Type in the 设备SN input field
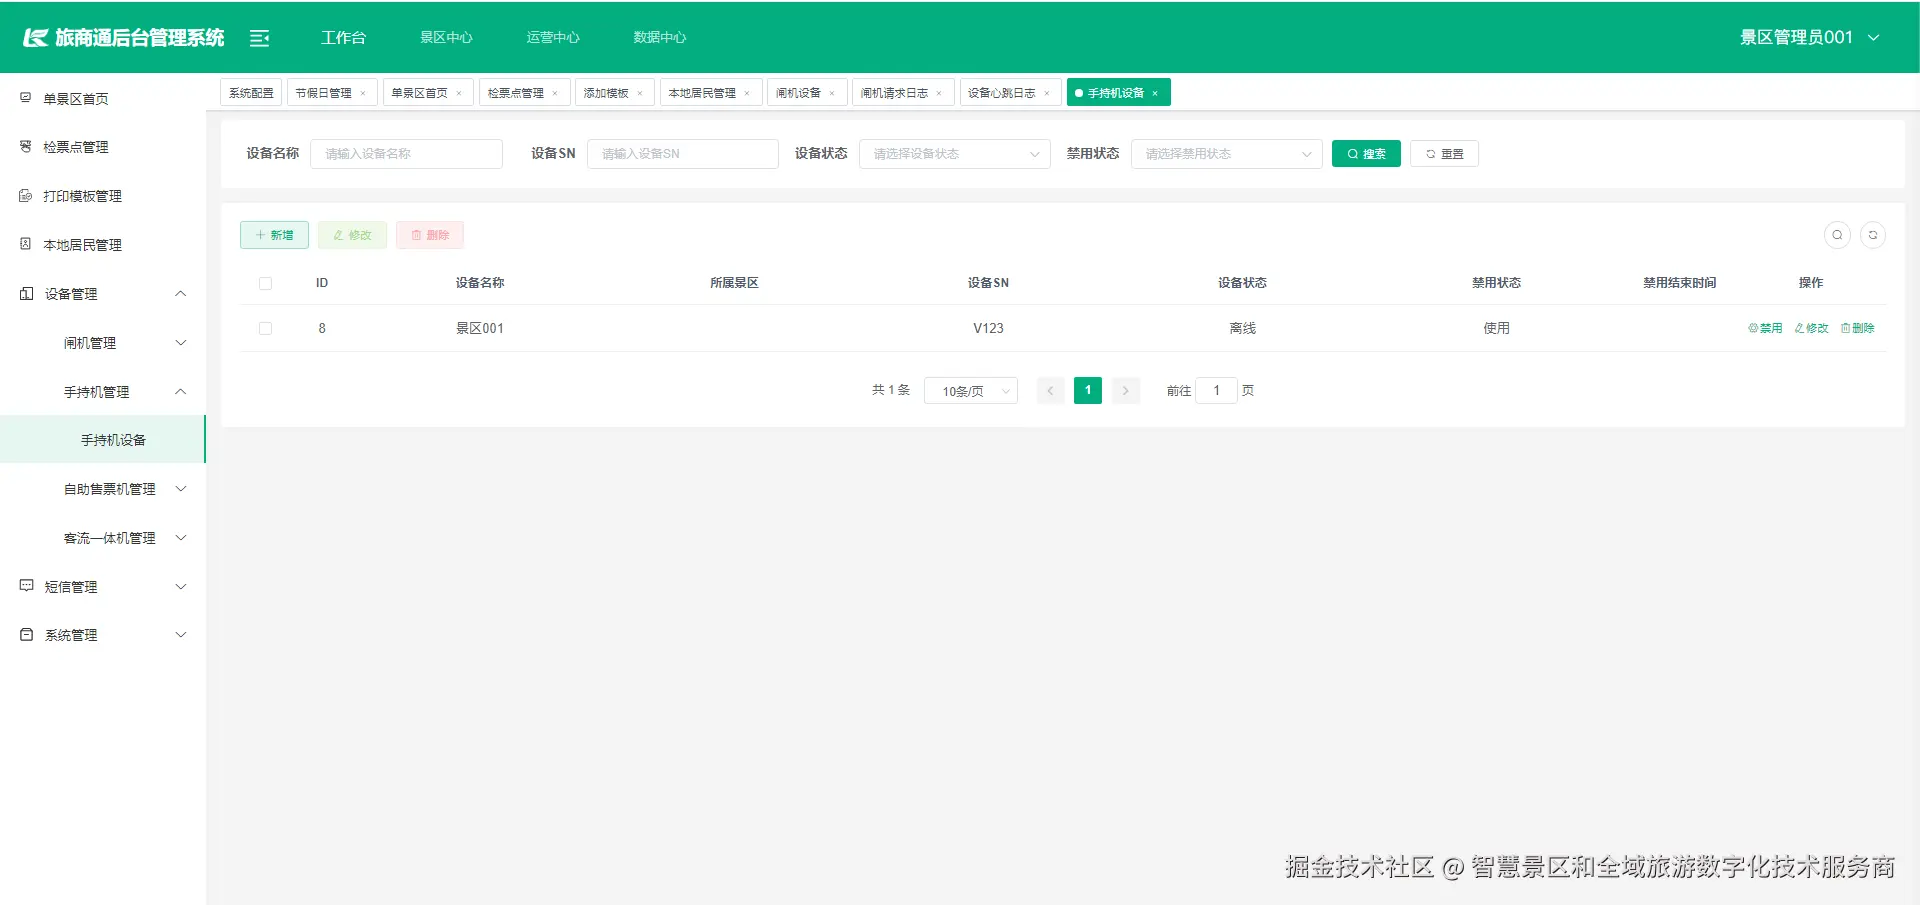The height and width of the screenshot is (905, 1920). (683, 153)
